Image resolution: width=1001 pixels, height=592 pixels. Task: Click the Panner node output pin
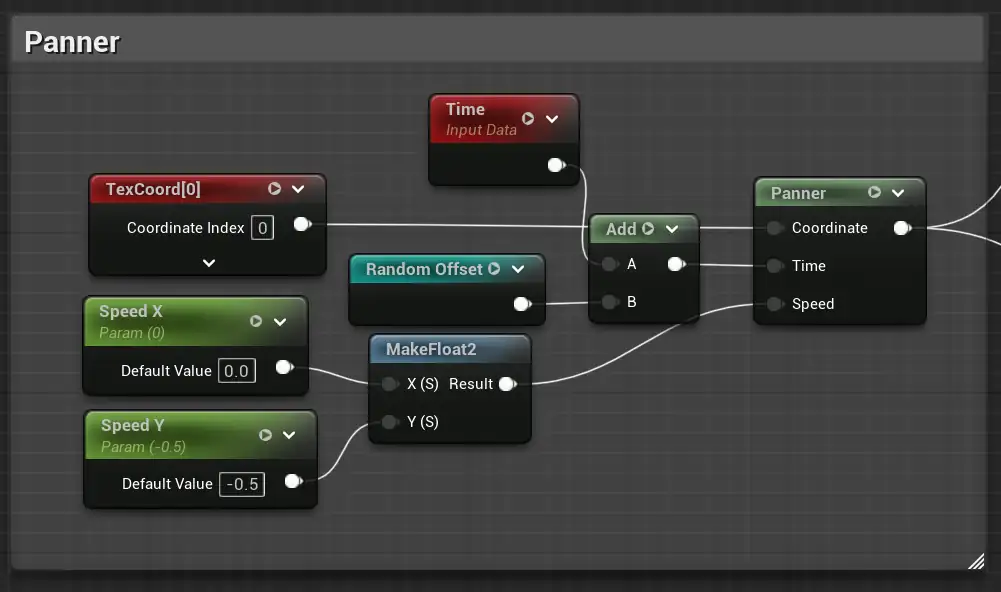[x=903, y=228]
